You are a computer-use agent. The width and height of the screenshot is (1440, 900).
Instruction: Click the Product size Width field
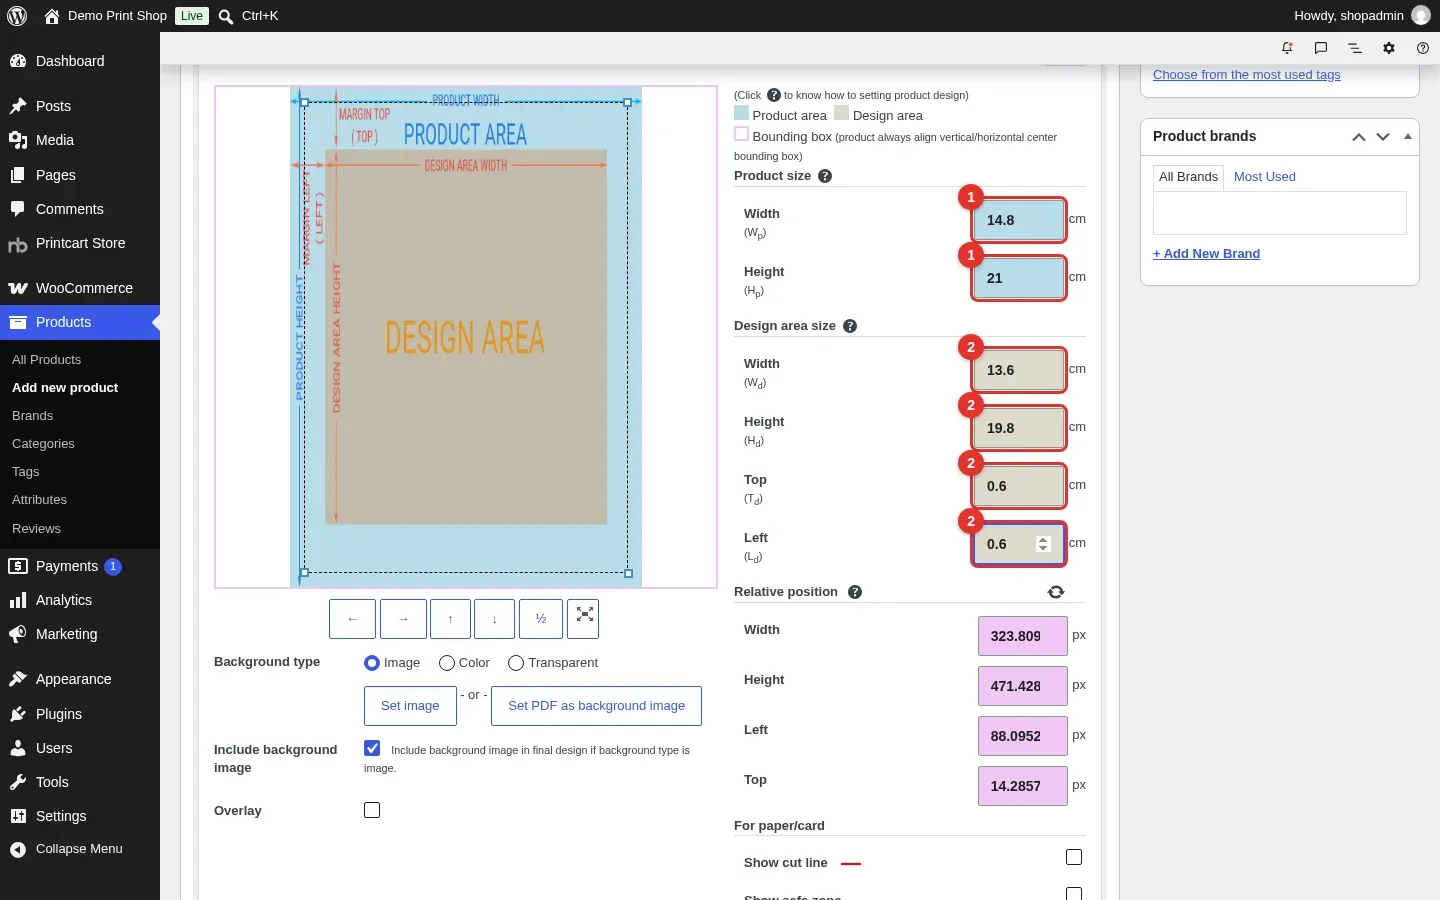1019,220
